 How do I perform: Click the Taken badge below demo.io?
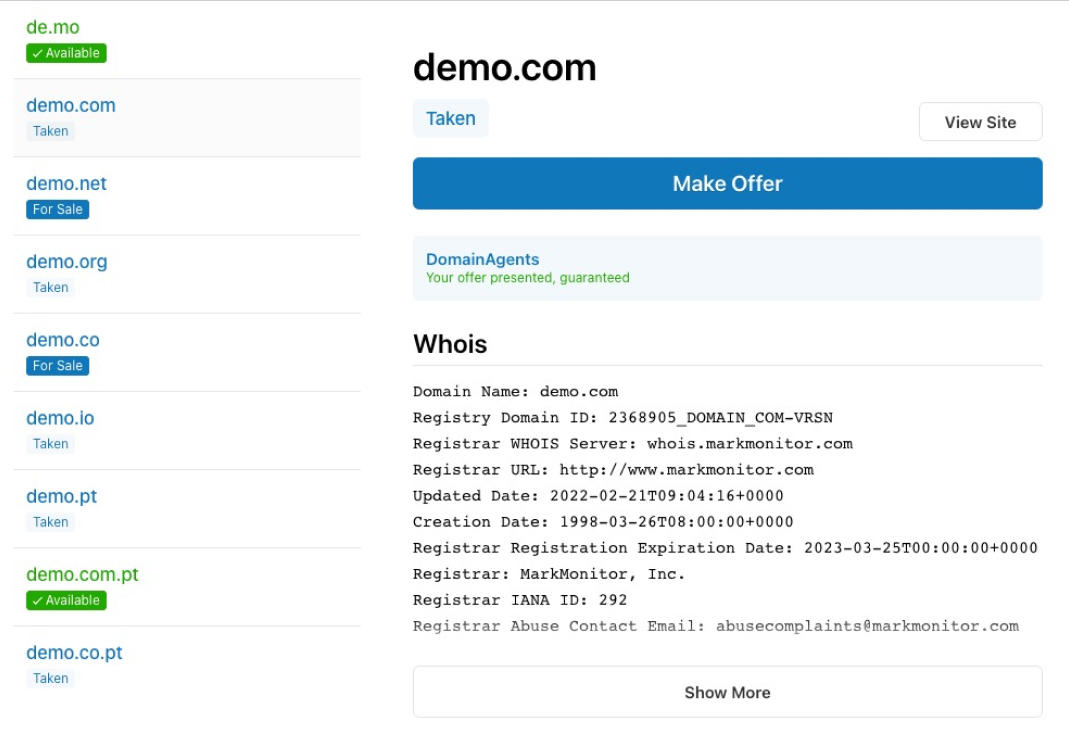50,443
